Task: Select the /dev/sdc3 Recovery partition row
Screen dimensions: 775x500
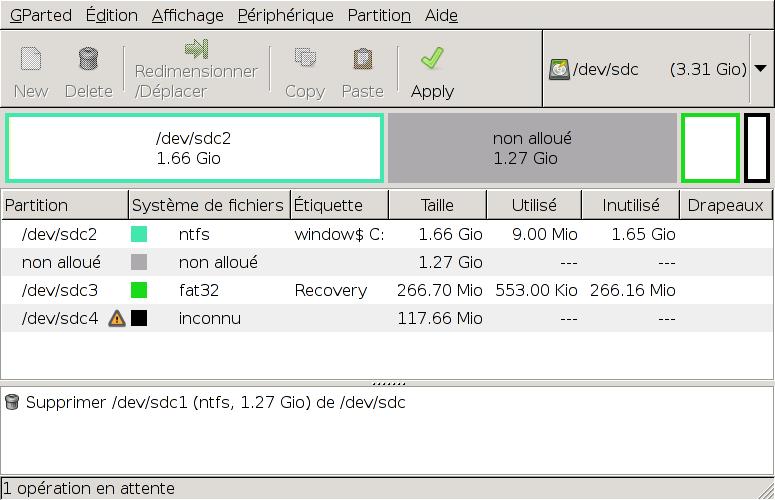Action: [x=330, y=291]
